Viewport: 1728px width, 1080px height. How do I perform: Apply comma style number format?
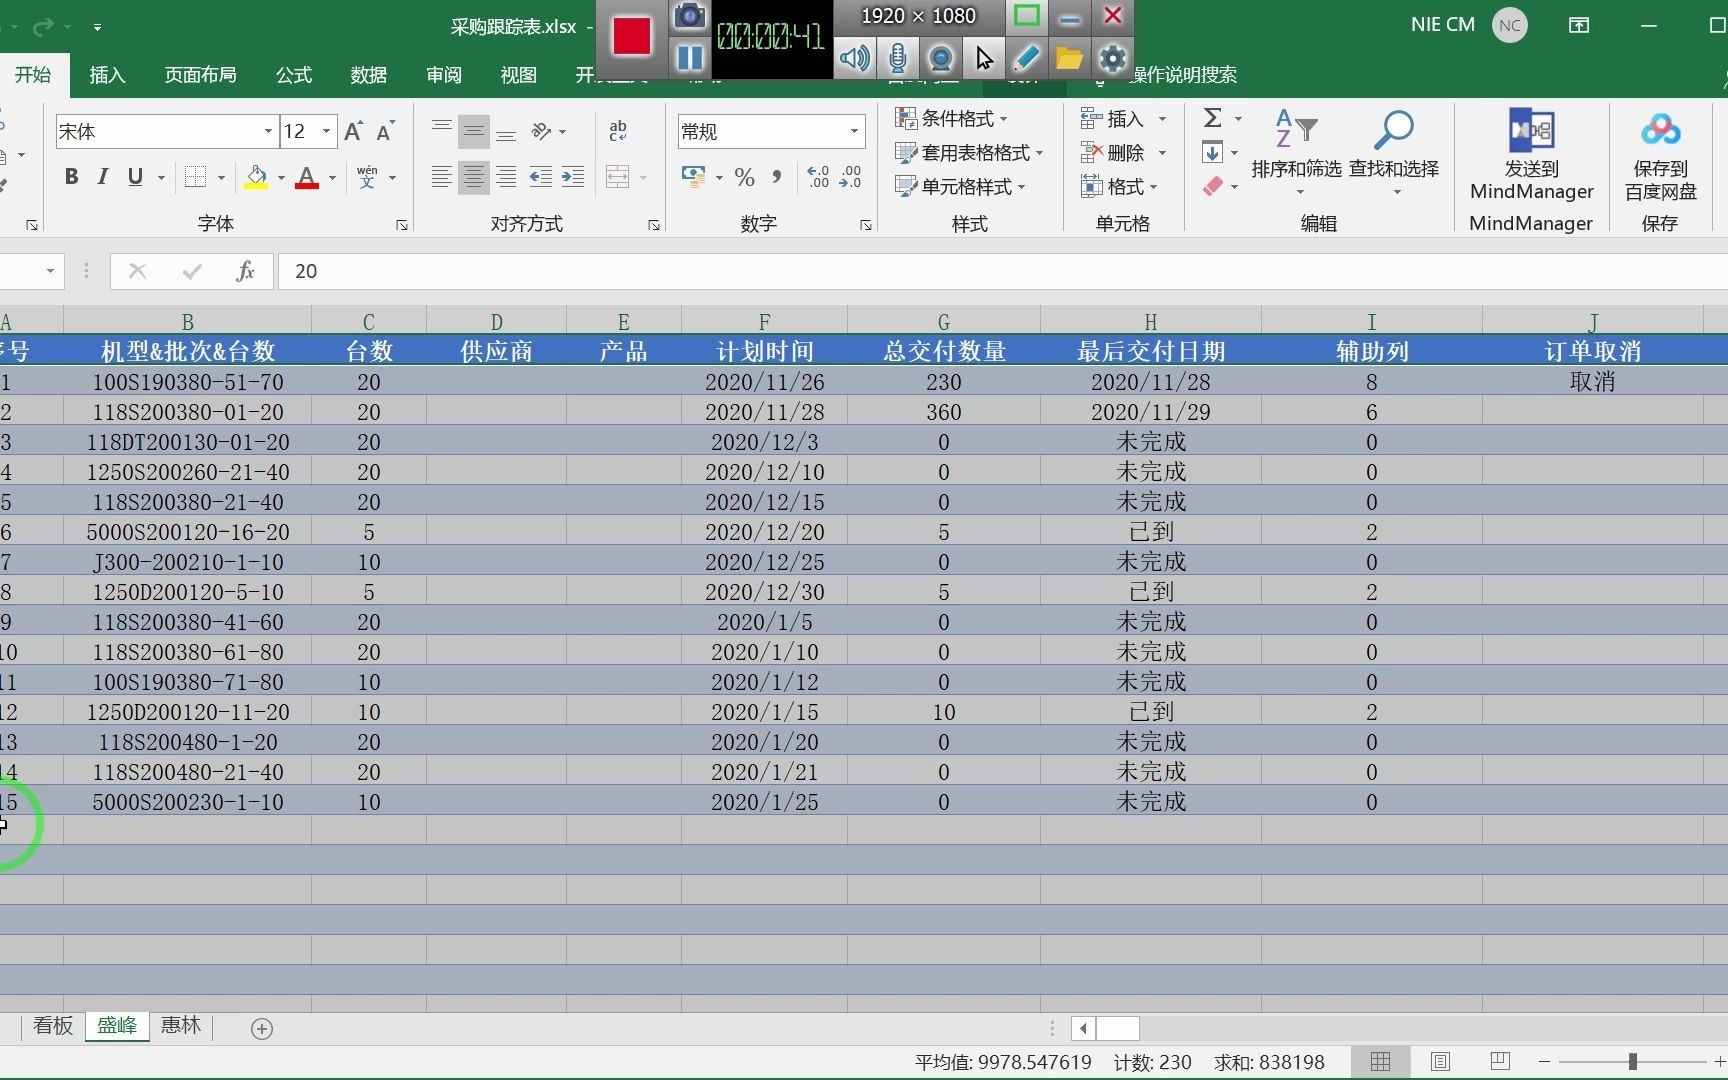point(777,177)
